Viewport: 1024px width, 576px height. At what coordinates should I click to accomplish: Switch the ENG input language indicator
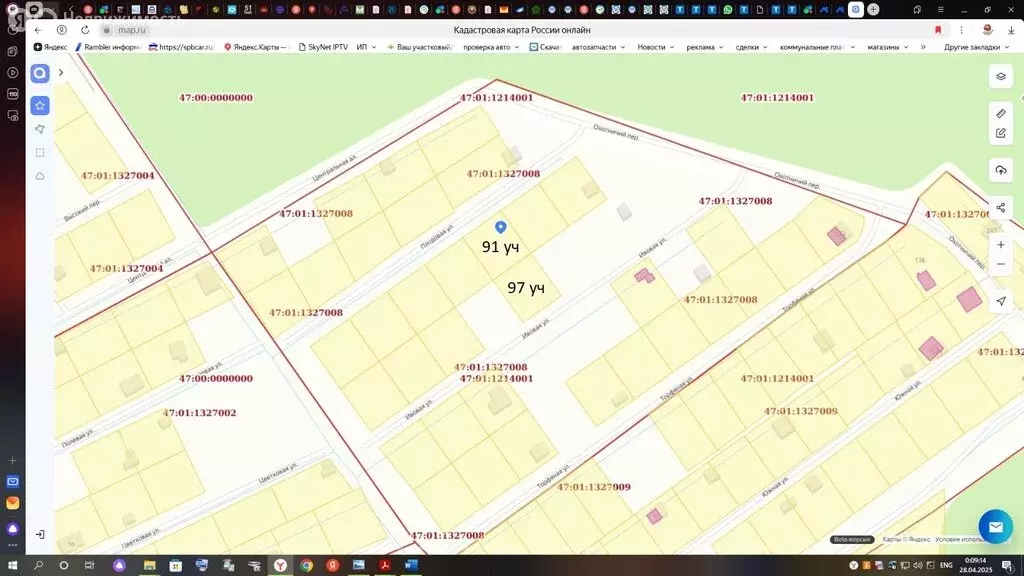[x=946, y=566]
